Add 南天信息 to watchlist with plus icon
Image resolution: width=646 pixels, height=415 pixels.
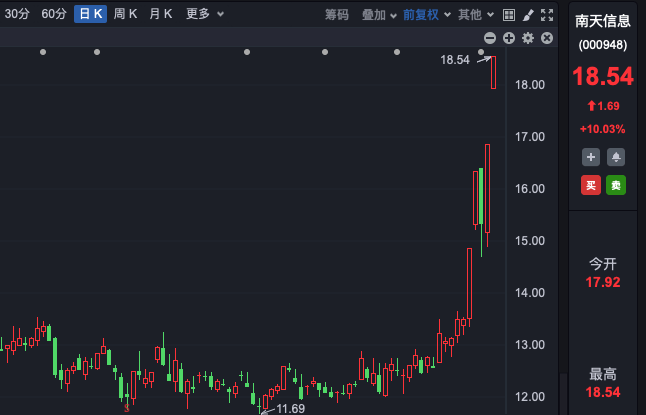(x=591, y=157)
